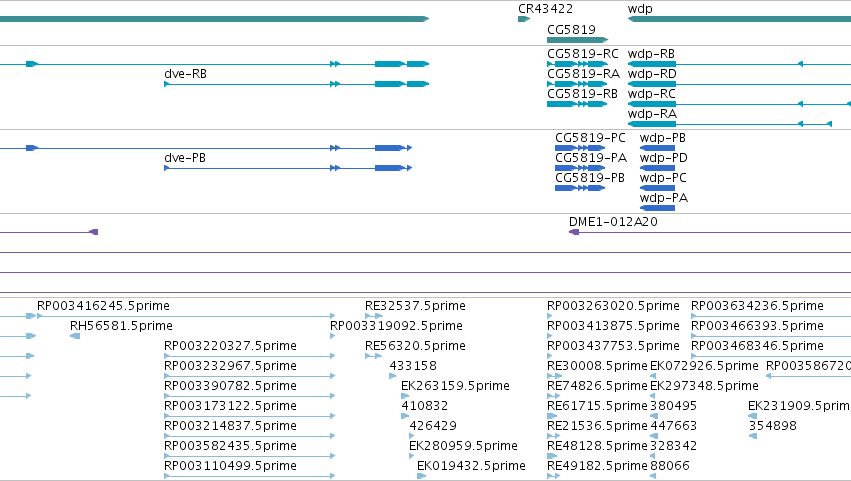Click the dve-PB protein label
This screenshot has height=481, width=851.
(x=185, y=158)
